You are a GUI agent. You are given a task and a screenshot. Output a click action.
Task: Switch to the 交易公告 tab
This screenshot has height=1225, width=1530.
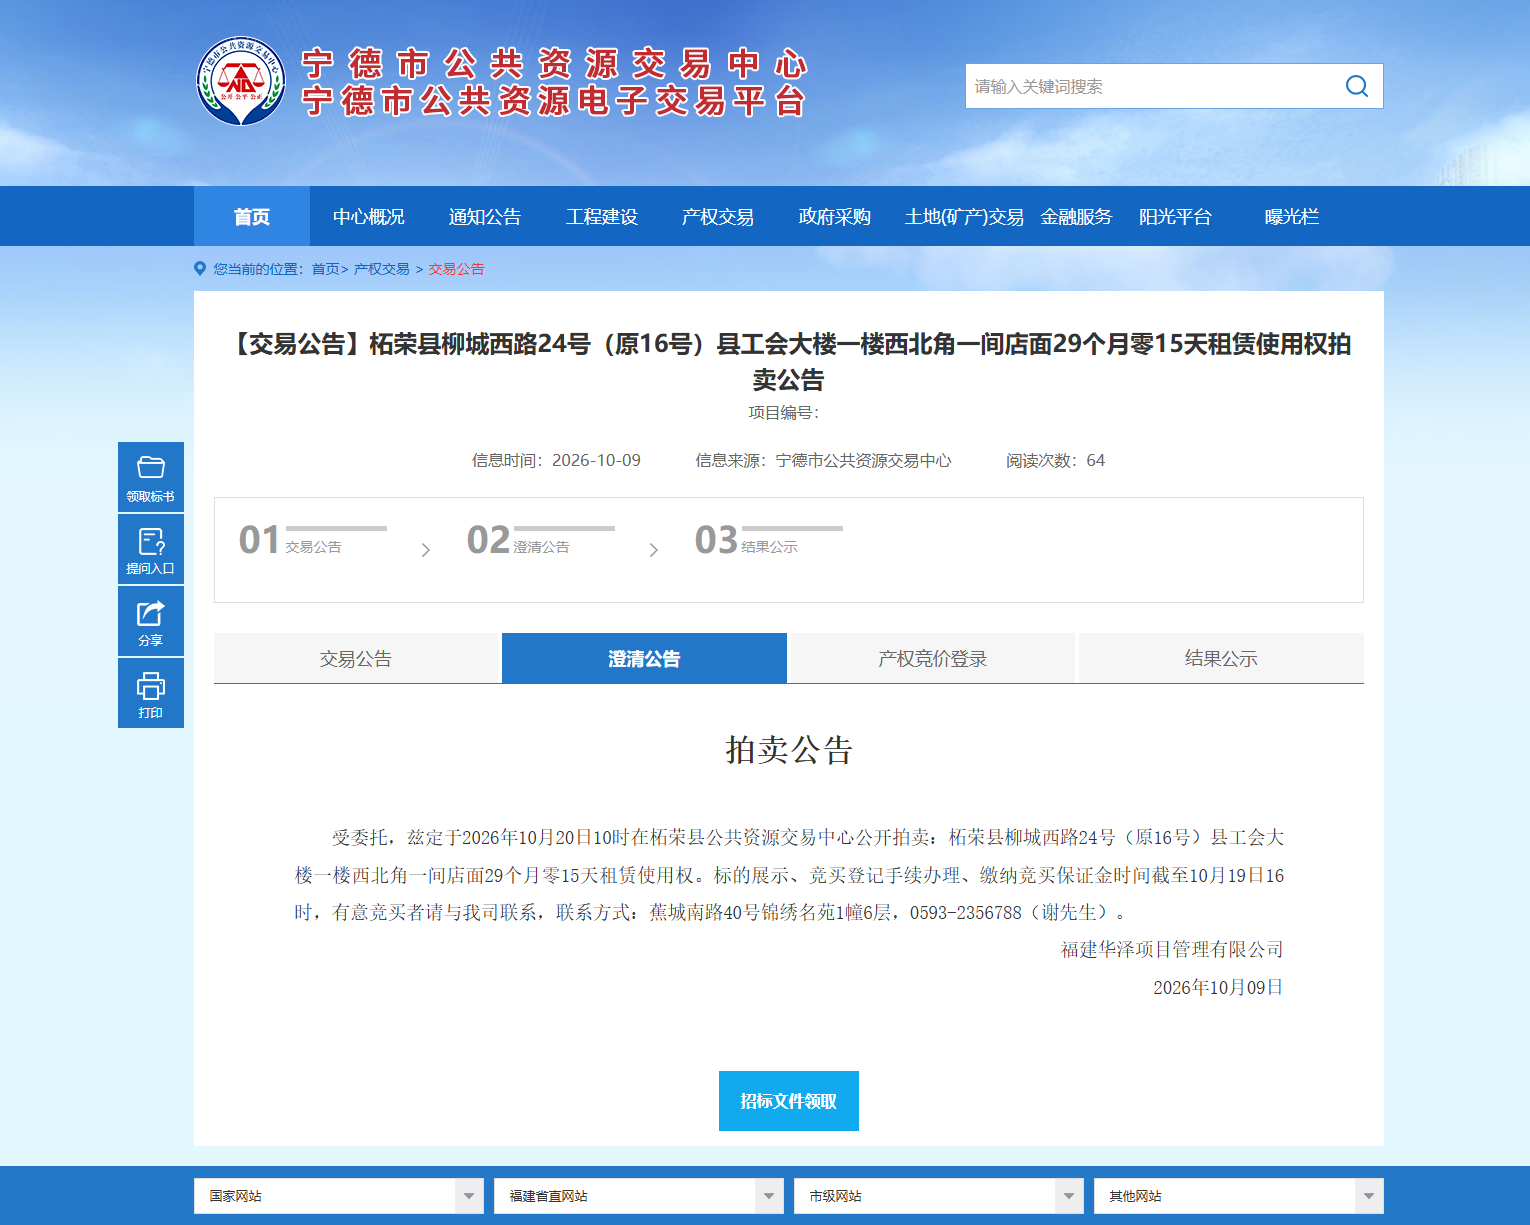356,658
